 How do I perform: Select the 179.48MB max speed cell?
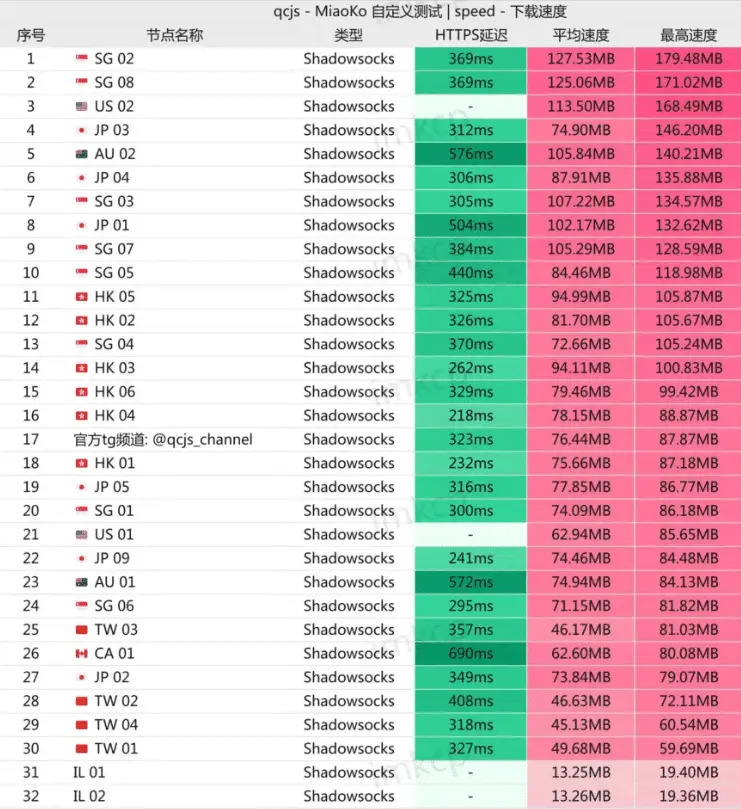[688, 59]
